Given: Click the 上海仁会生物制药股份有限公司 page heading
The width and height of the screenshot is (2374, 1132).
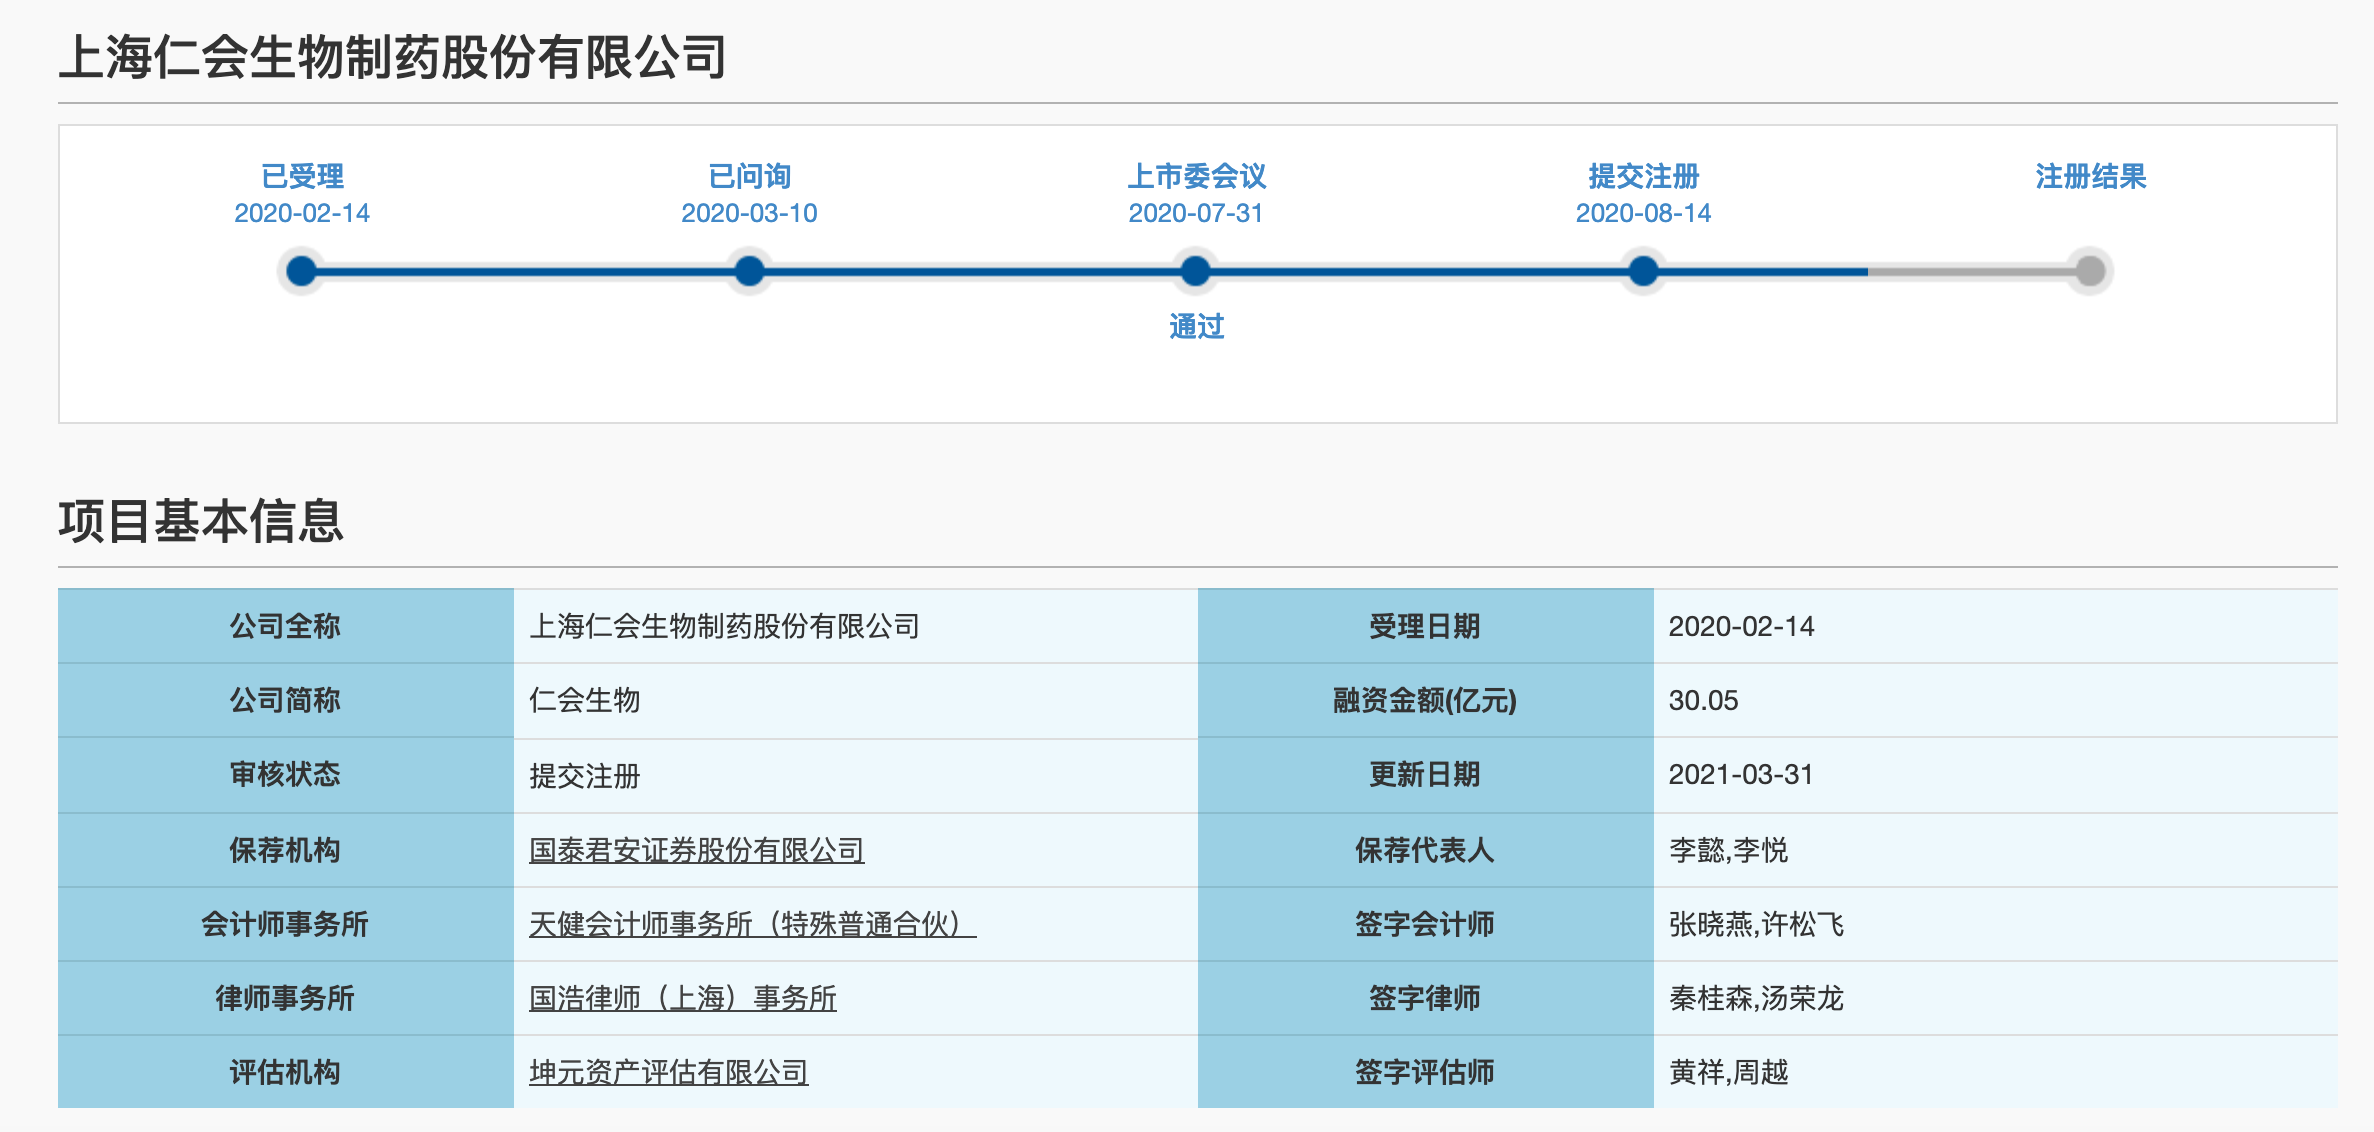Looking at the screenshot, I should coord(393,57).
